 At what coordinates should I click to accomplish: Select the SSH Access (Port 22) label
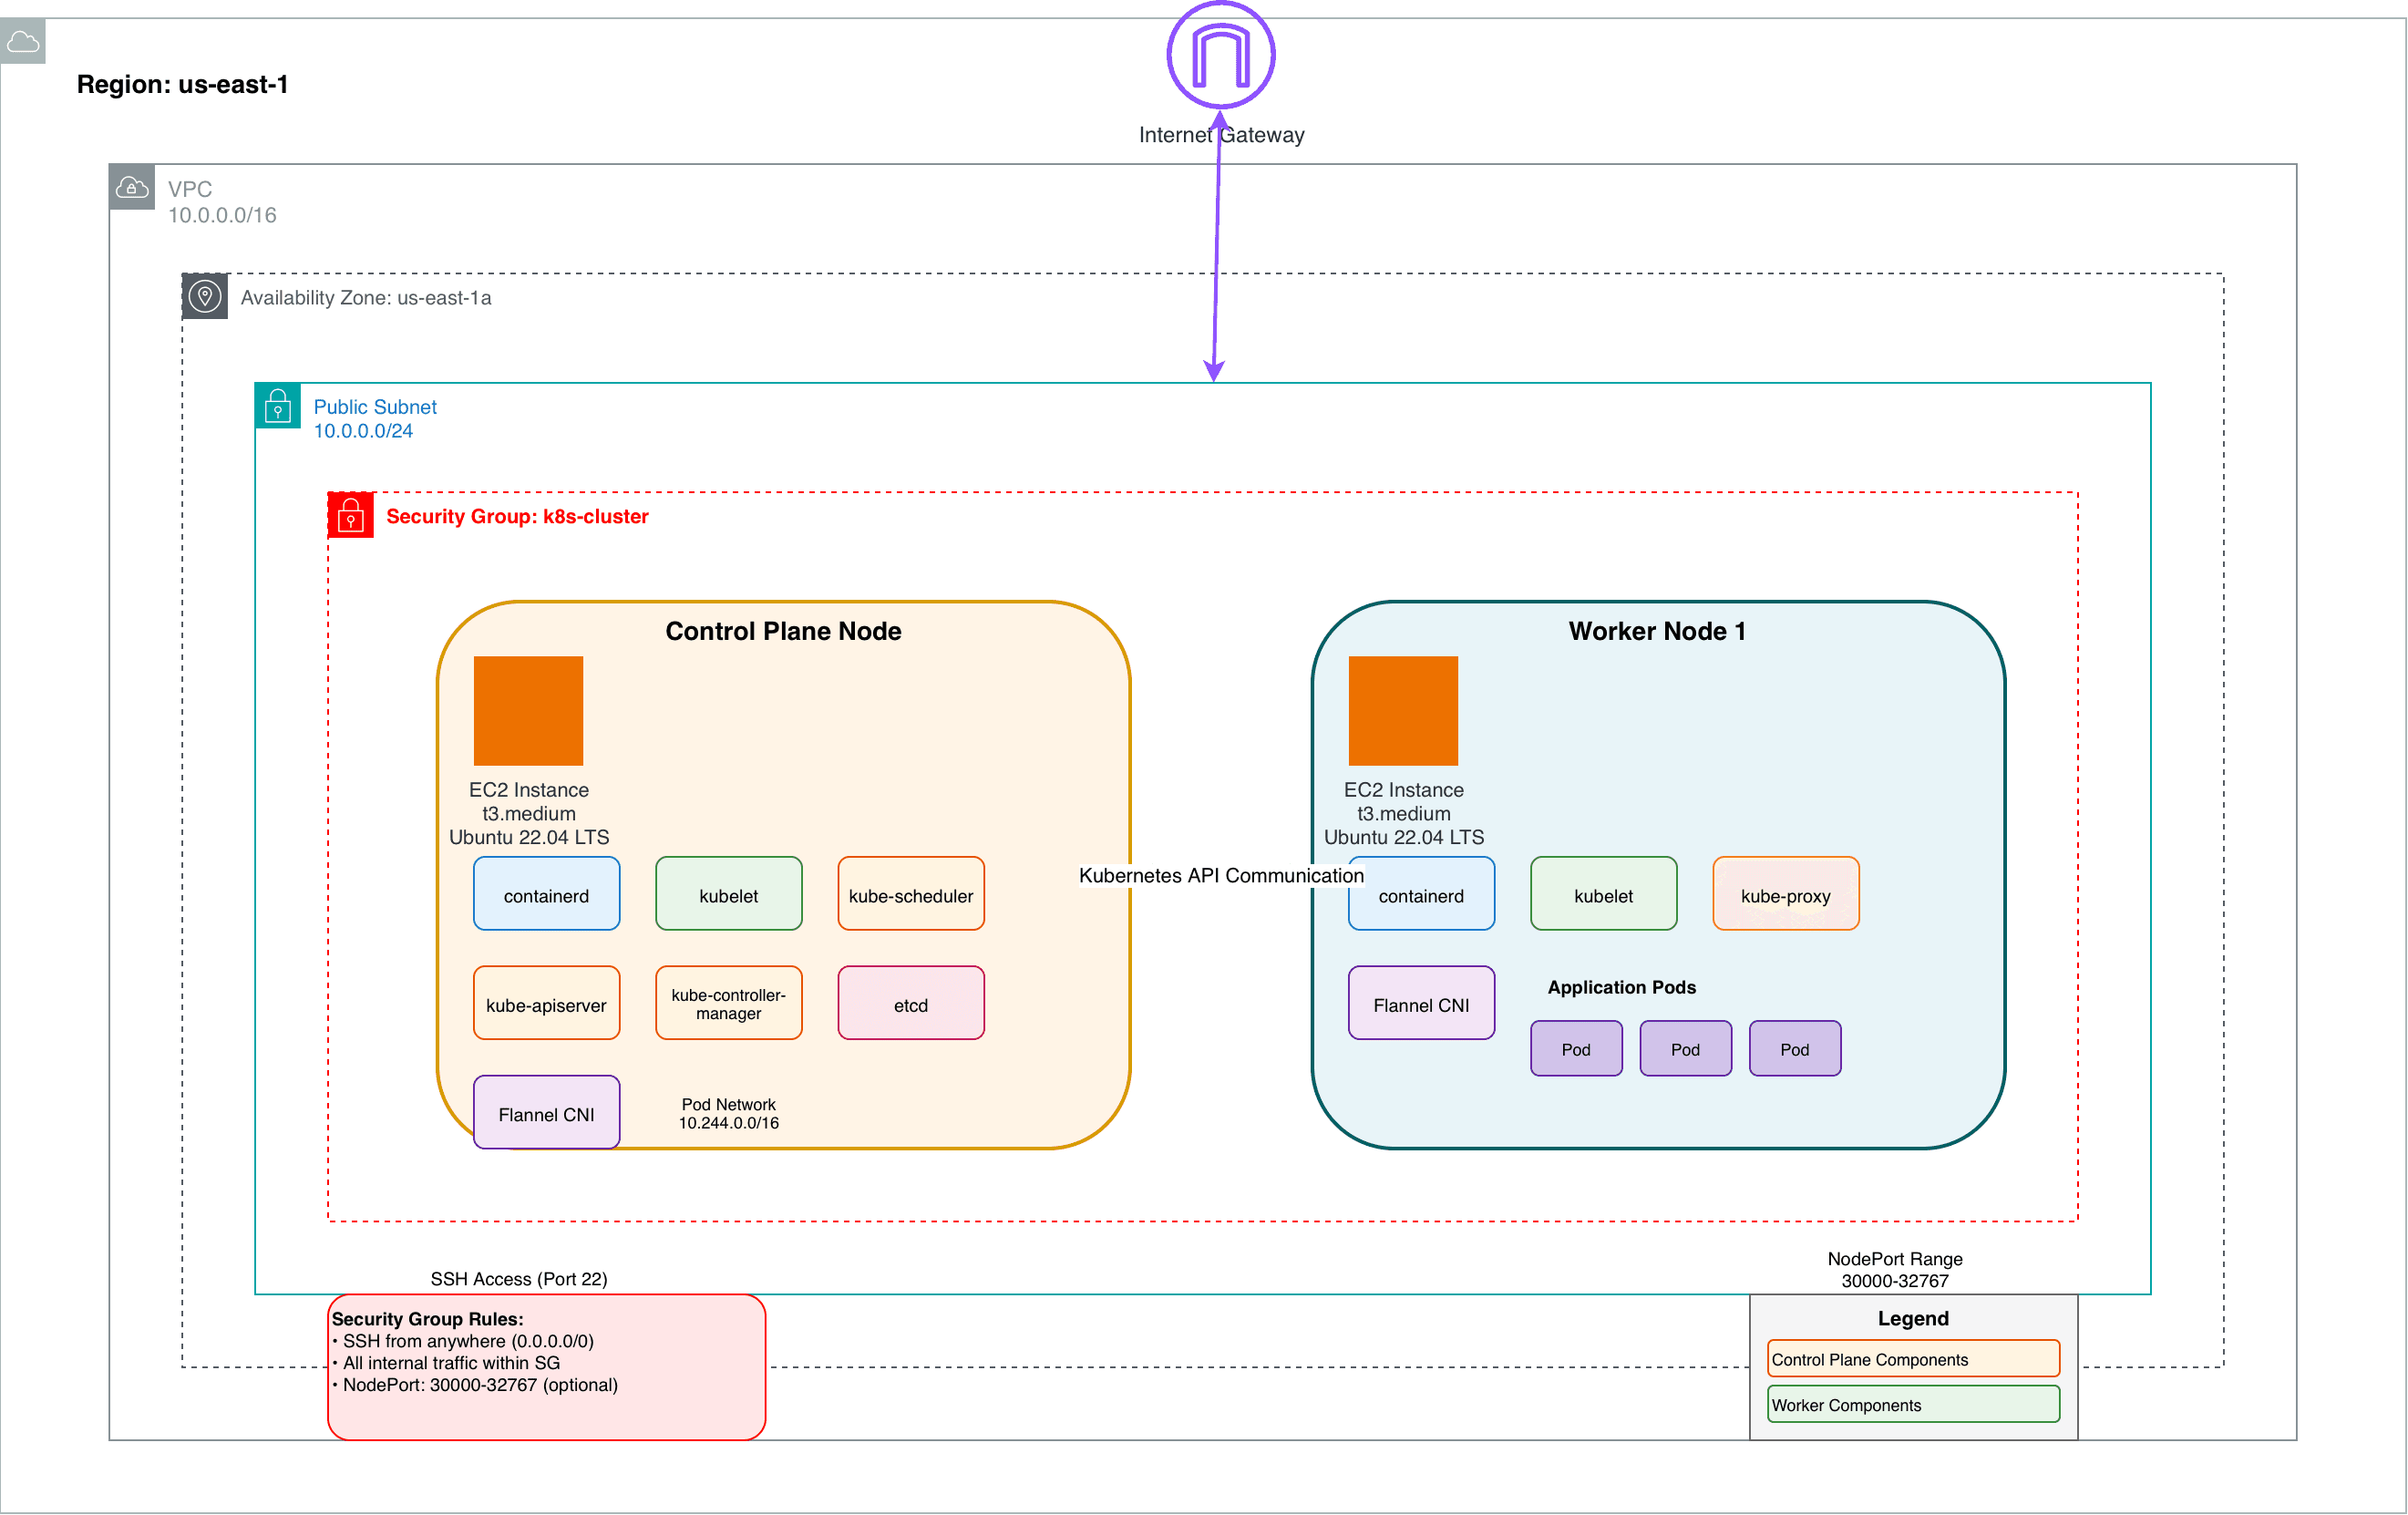click(x=519, y=1279)
